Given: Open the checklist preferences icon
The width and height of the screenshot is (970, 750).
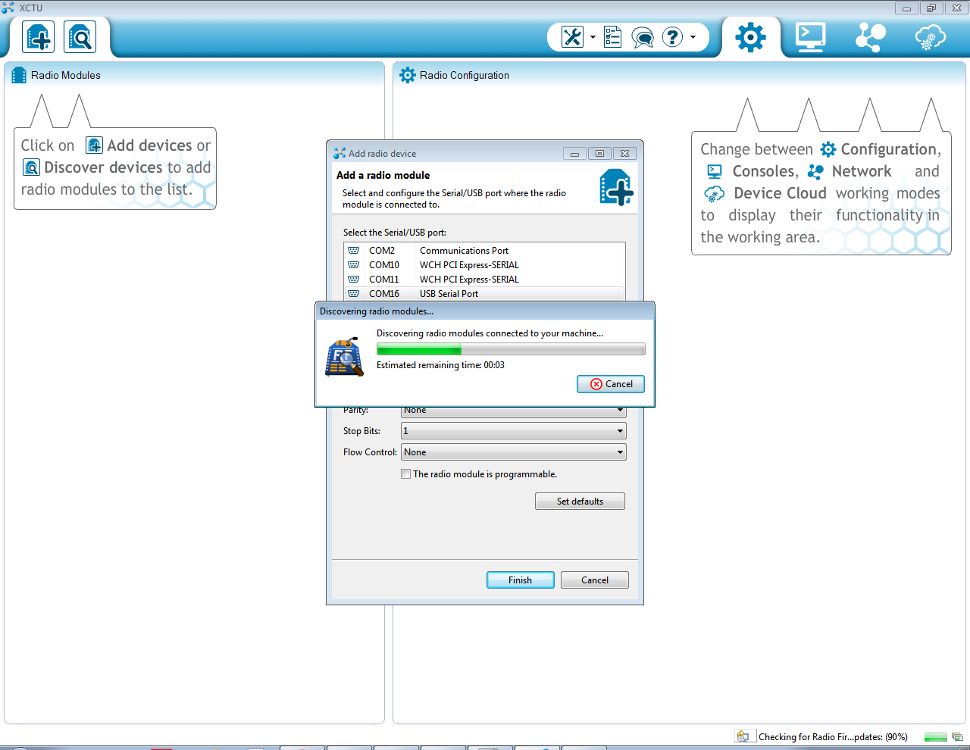Looking at the screenshot, I should pyautogui.click(x=612, y=37).
